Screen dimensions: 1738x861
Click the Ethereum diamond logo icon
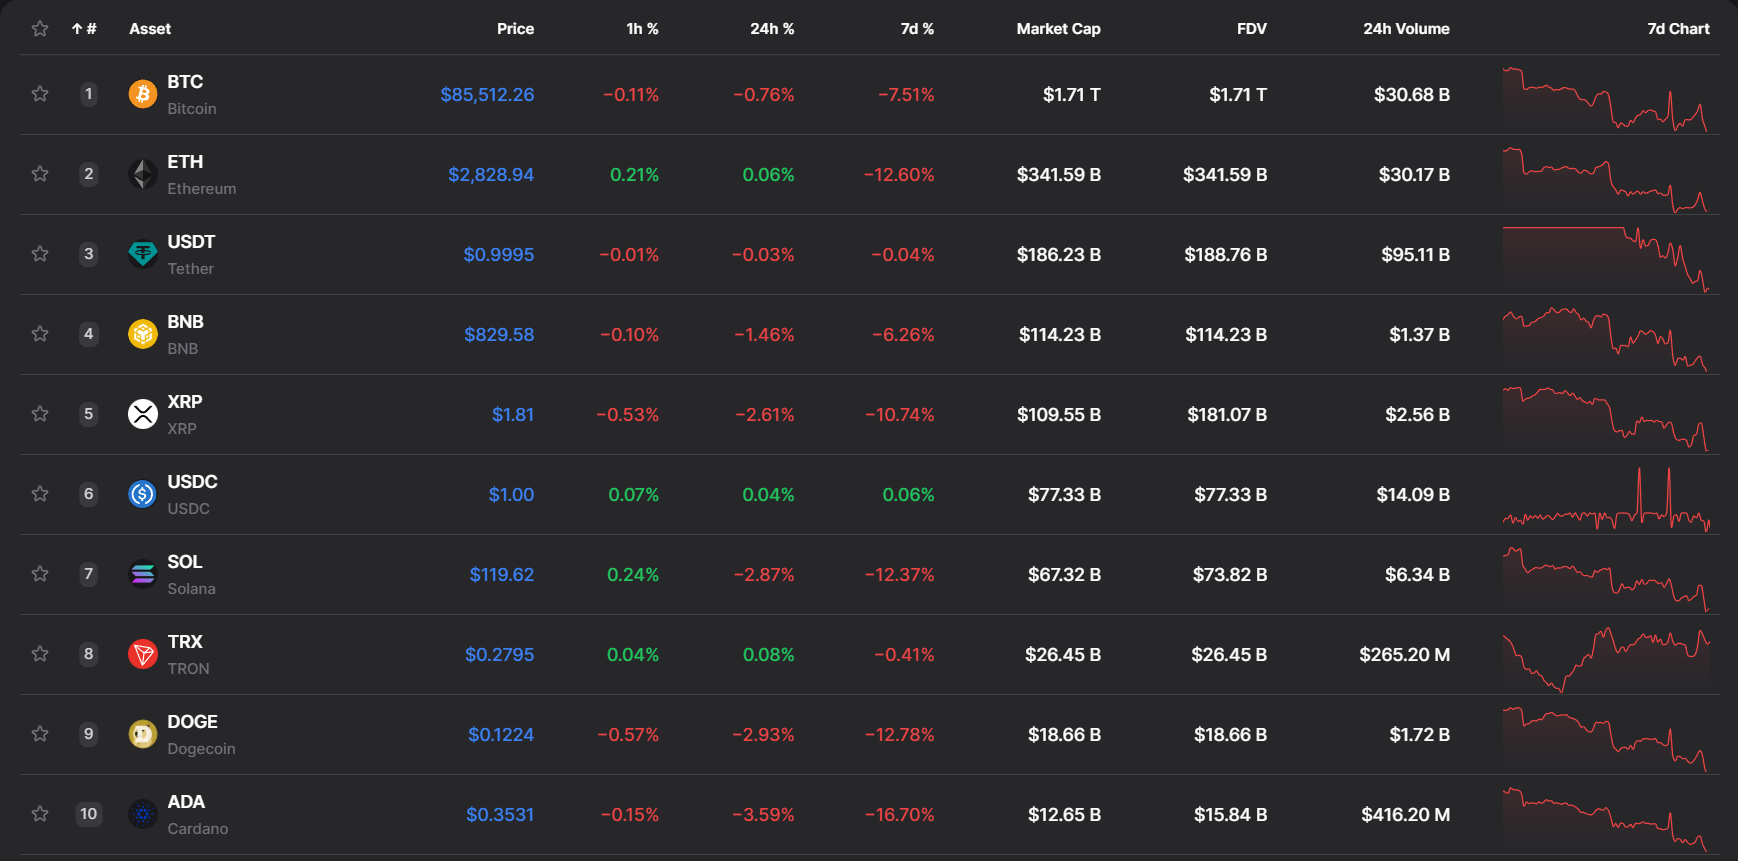[143, 174]
